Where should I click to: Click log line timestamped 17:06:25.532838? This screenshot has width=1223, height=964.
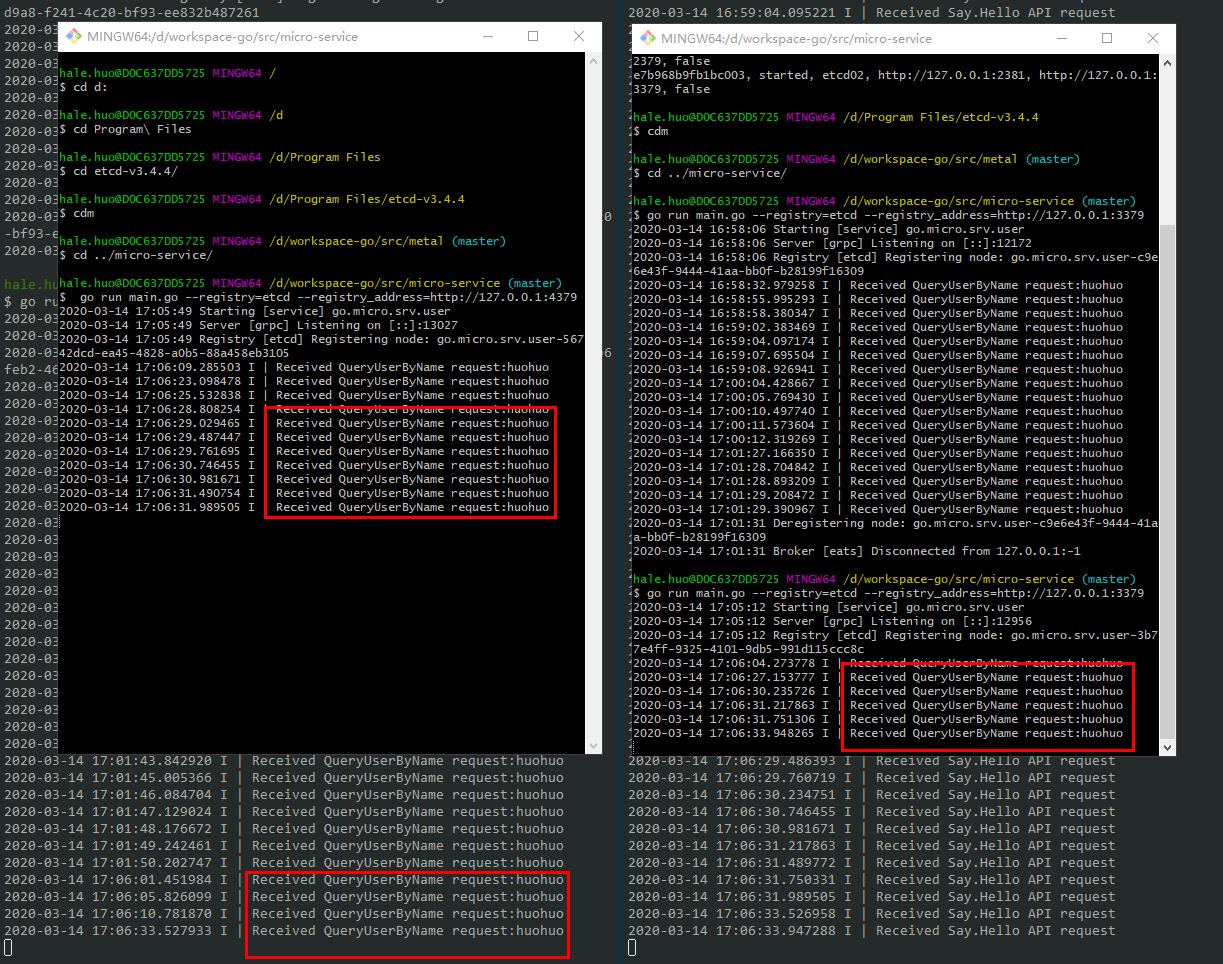(304, 395)
